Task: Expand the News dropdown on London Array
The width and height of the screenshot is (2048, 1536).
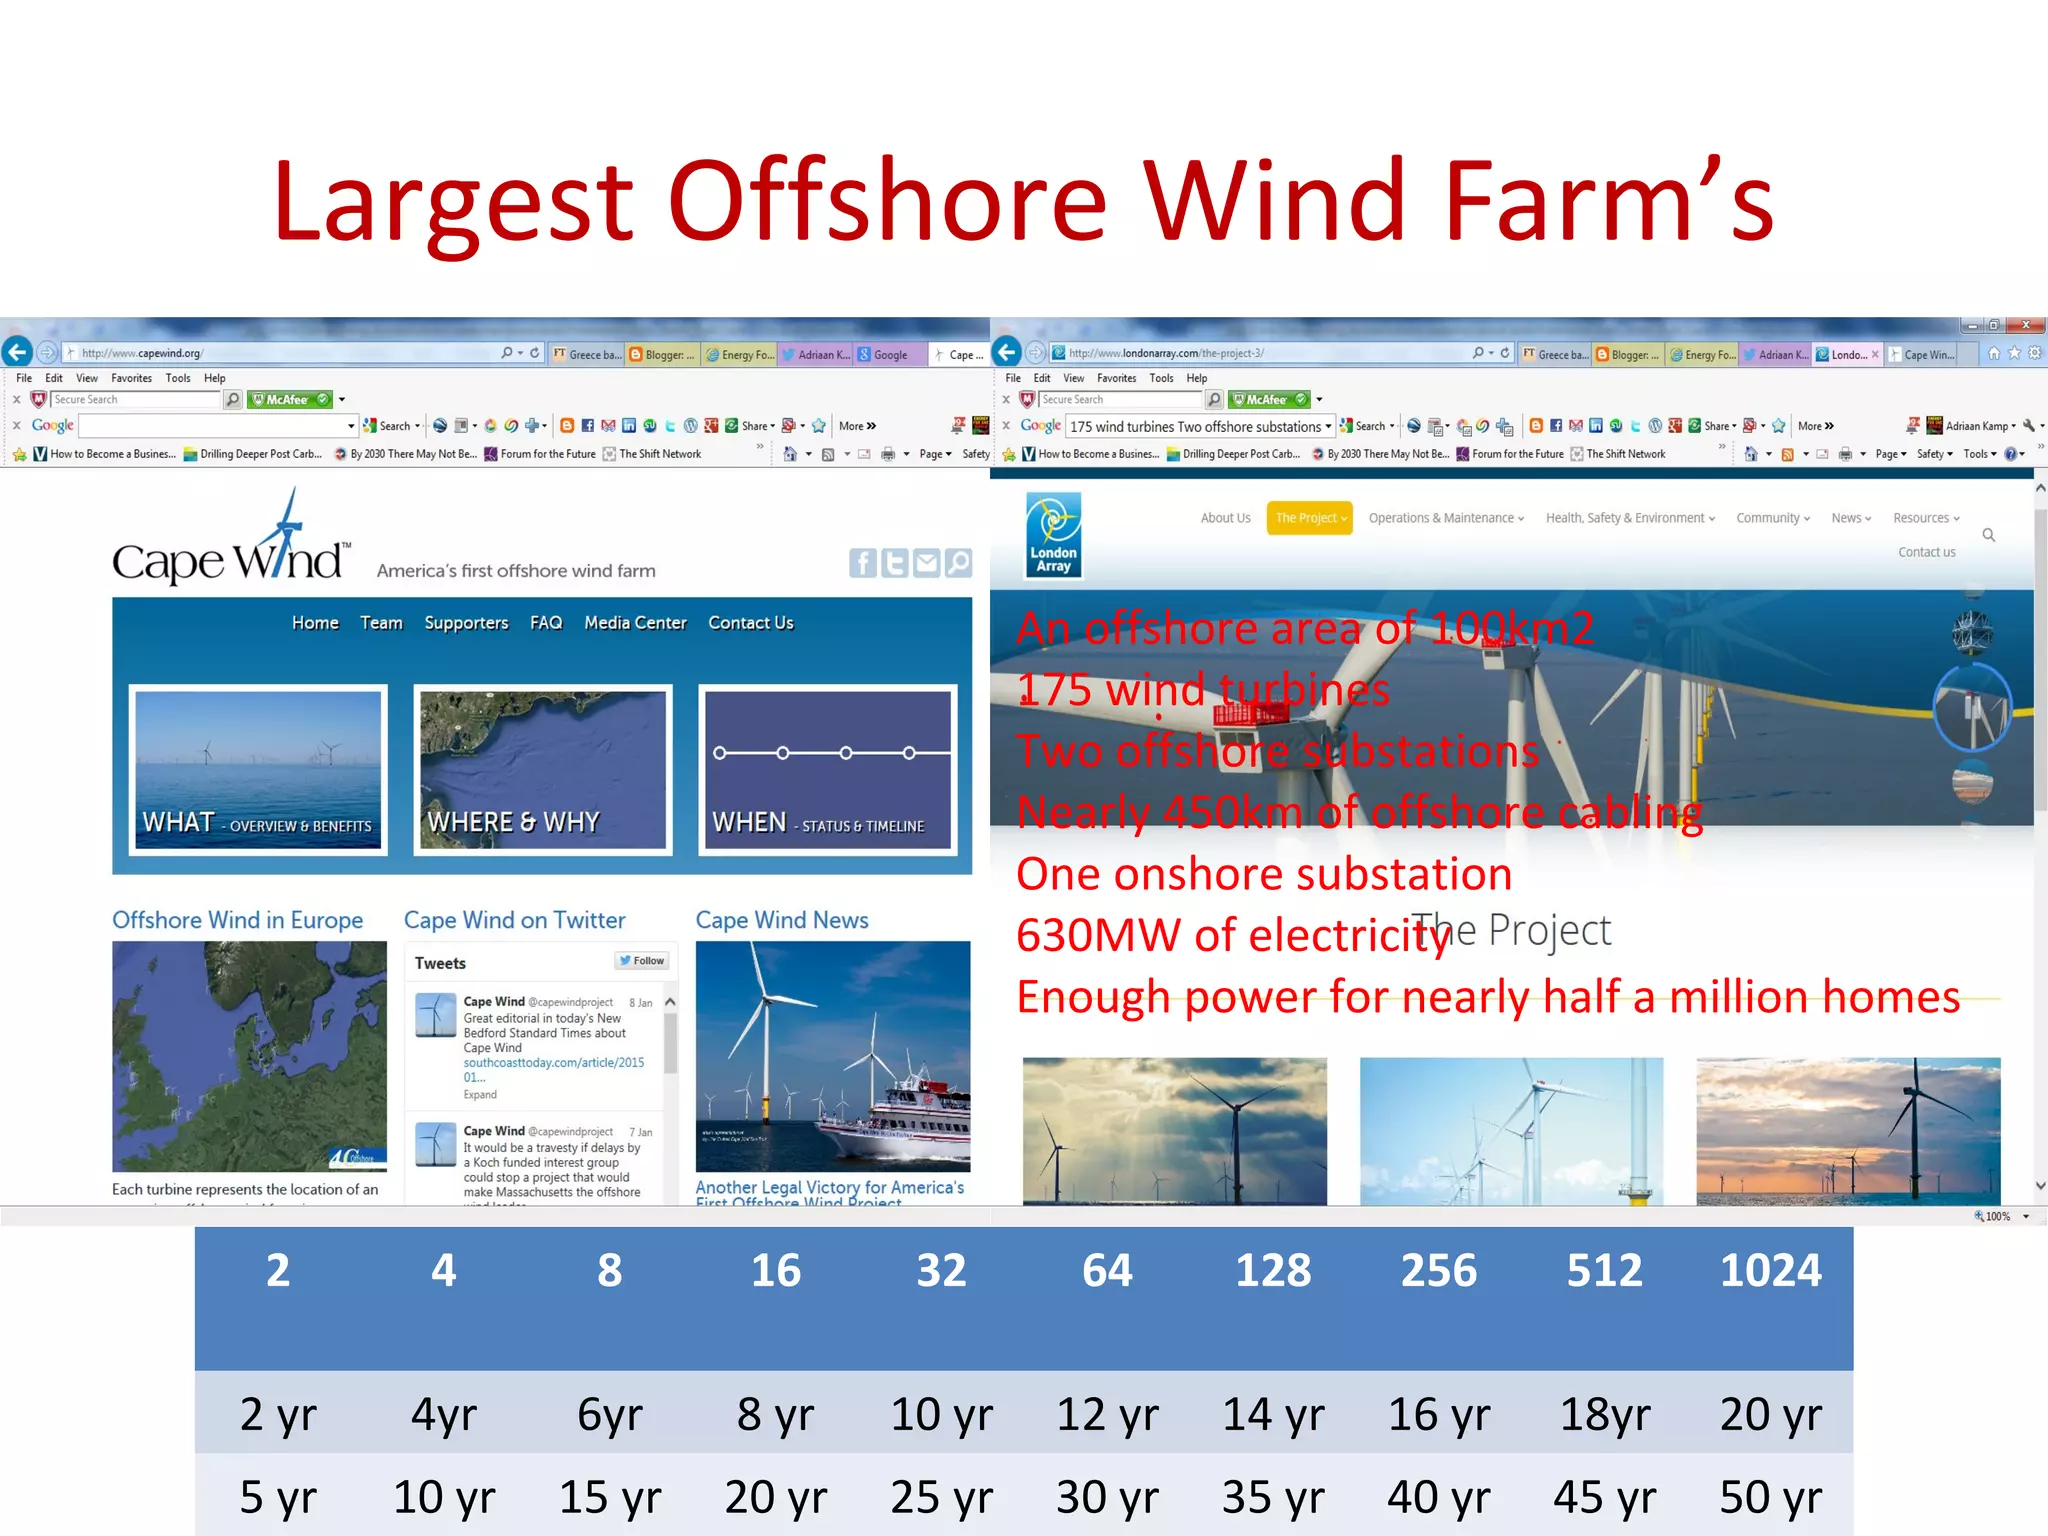Action: tap(1851, 518)
